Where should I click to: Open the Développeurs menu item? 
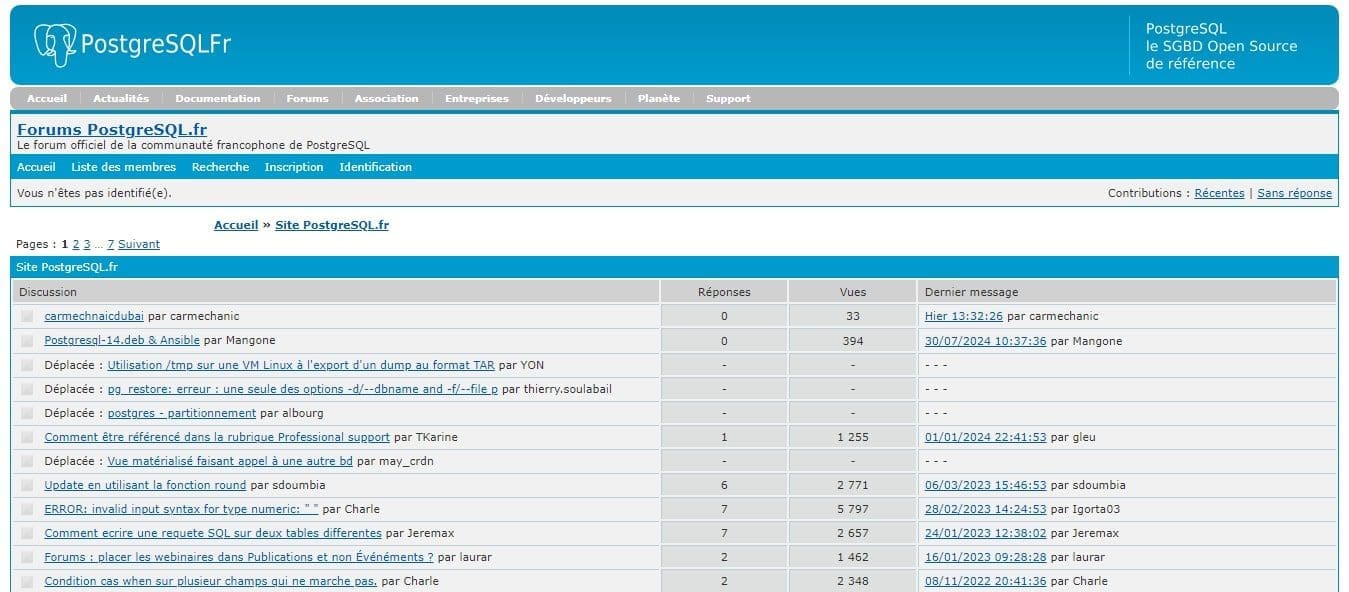tap(573, 98)
